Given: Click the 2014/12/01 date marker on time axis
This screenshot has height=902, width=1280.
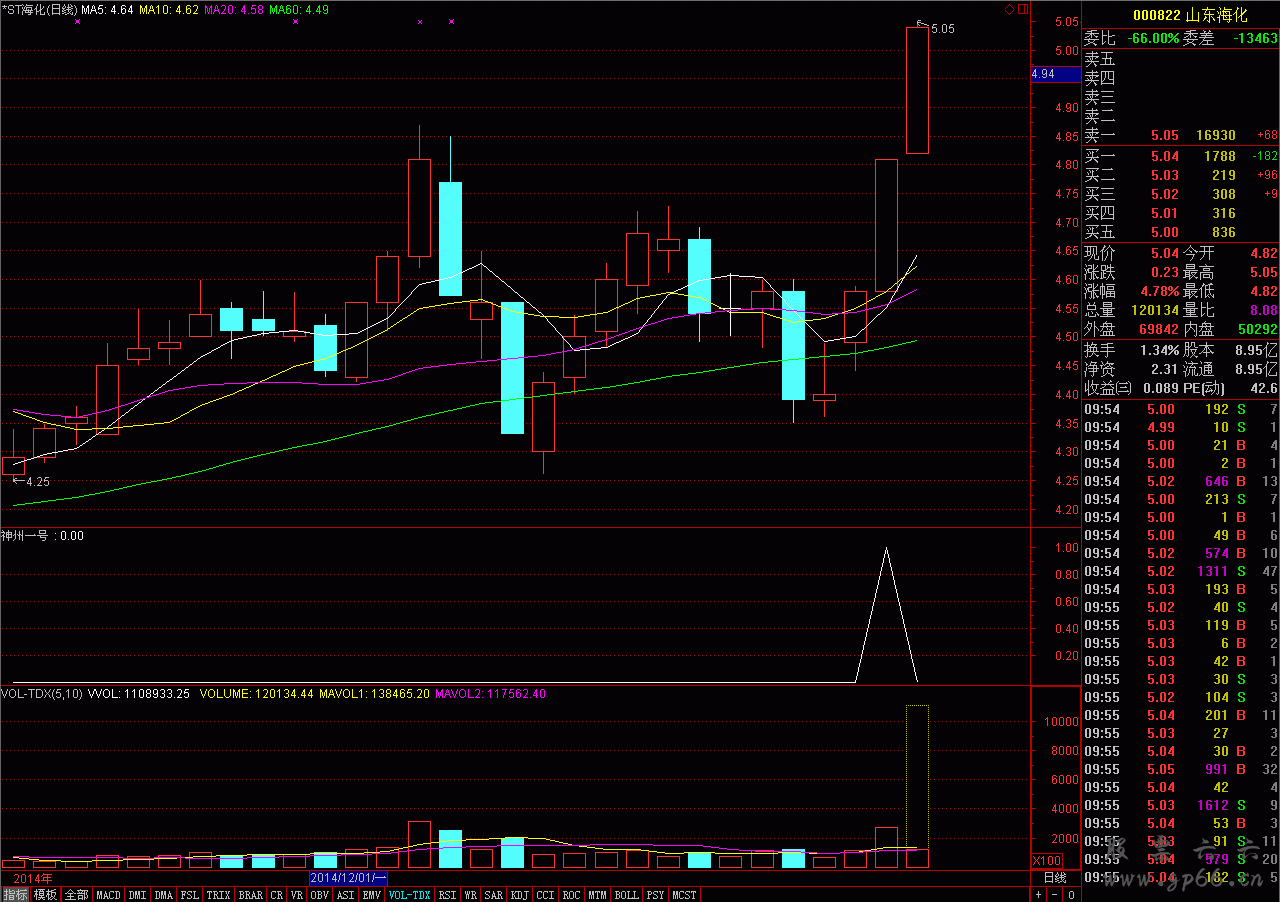Looking at the screenshot, I should point(347,877).
